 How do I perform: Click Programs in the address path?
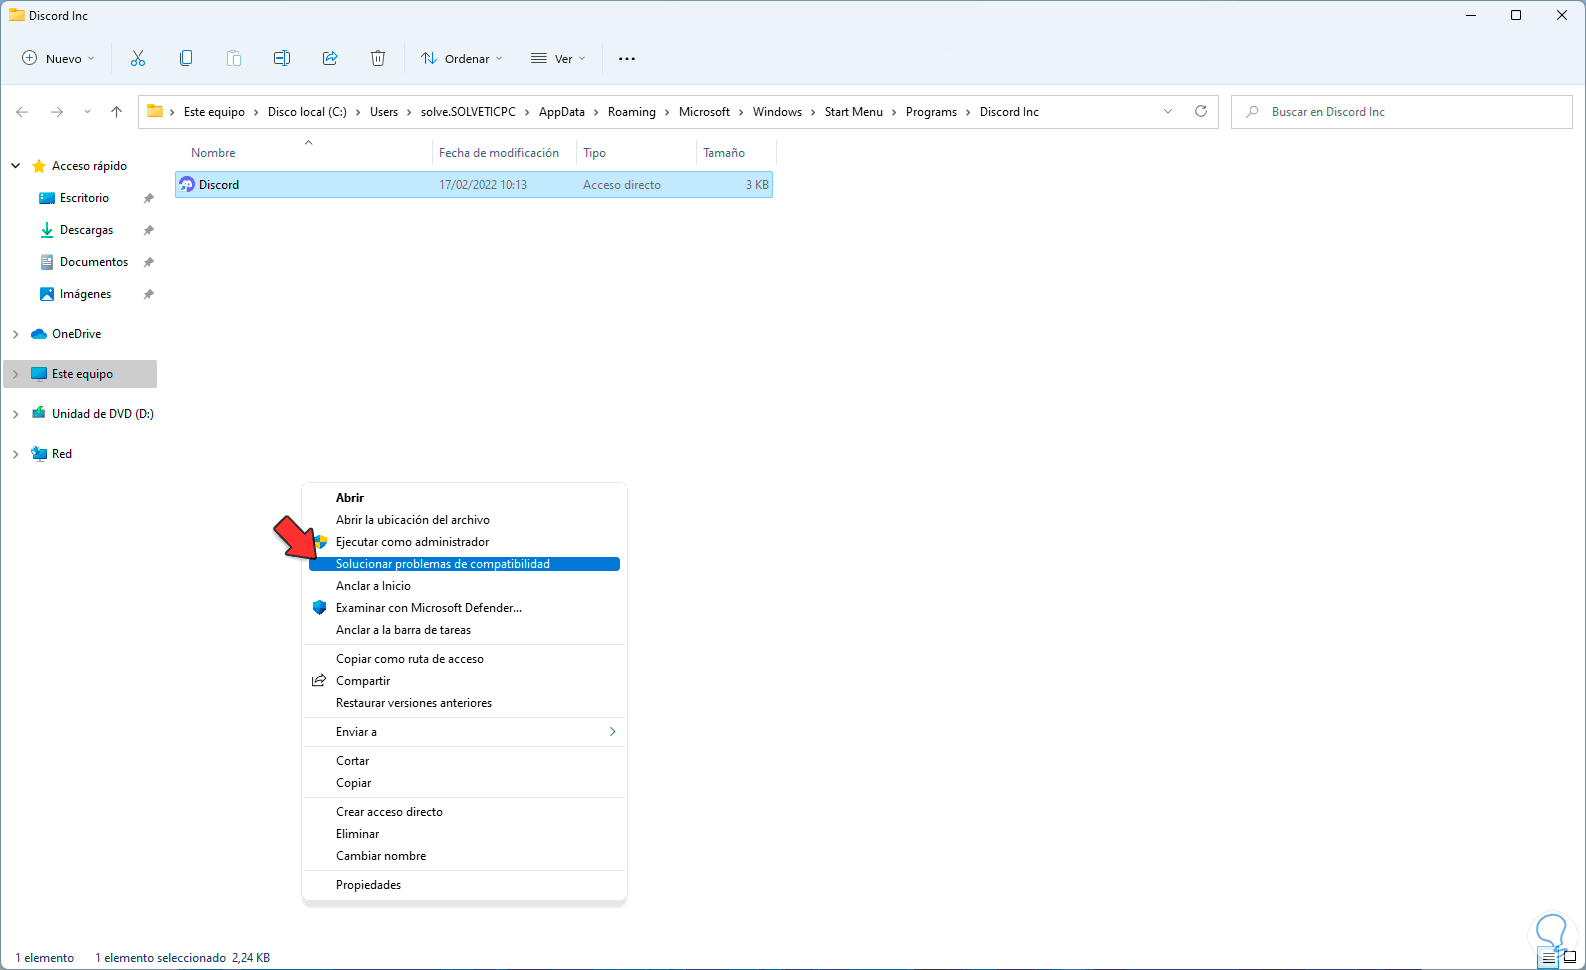coord(931,112)
